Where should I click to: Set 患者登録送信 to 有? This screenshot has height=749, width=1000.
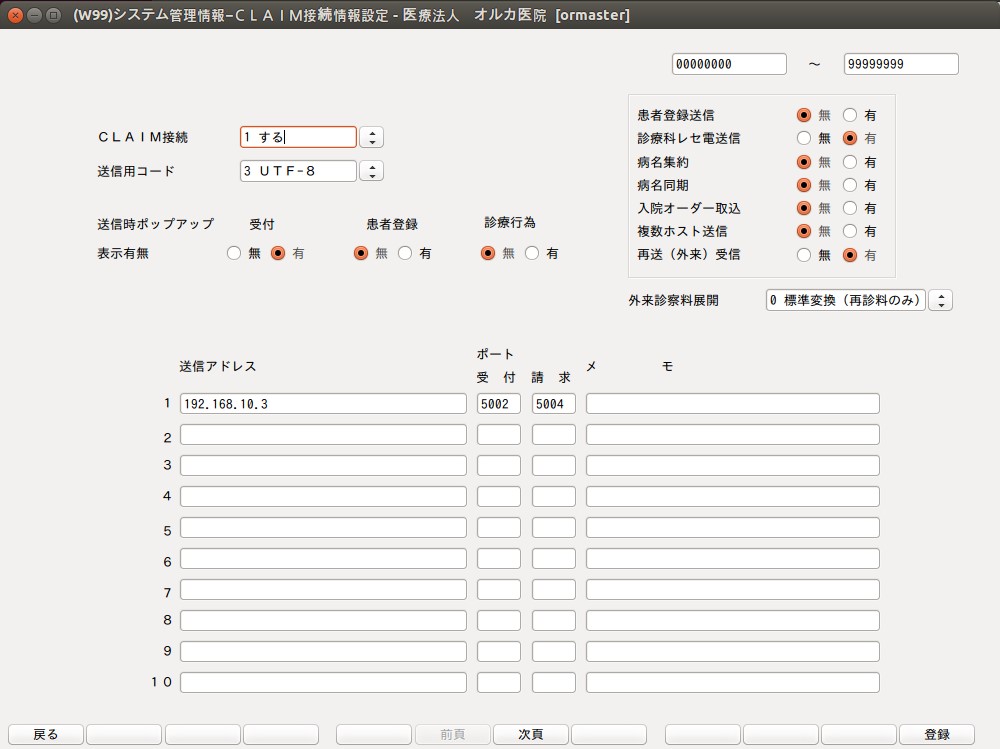(x=849, y=115)
